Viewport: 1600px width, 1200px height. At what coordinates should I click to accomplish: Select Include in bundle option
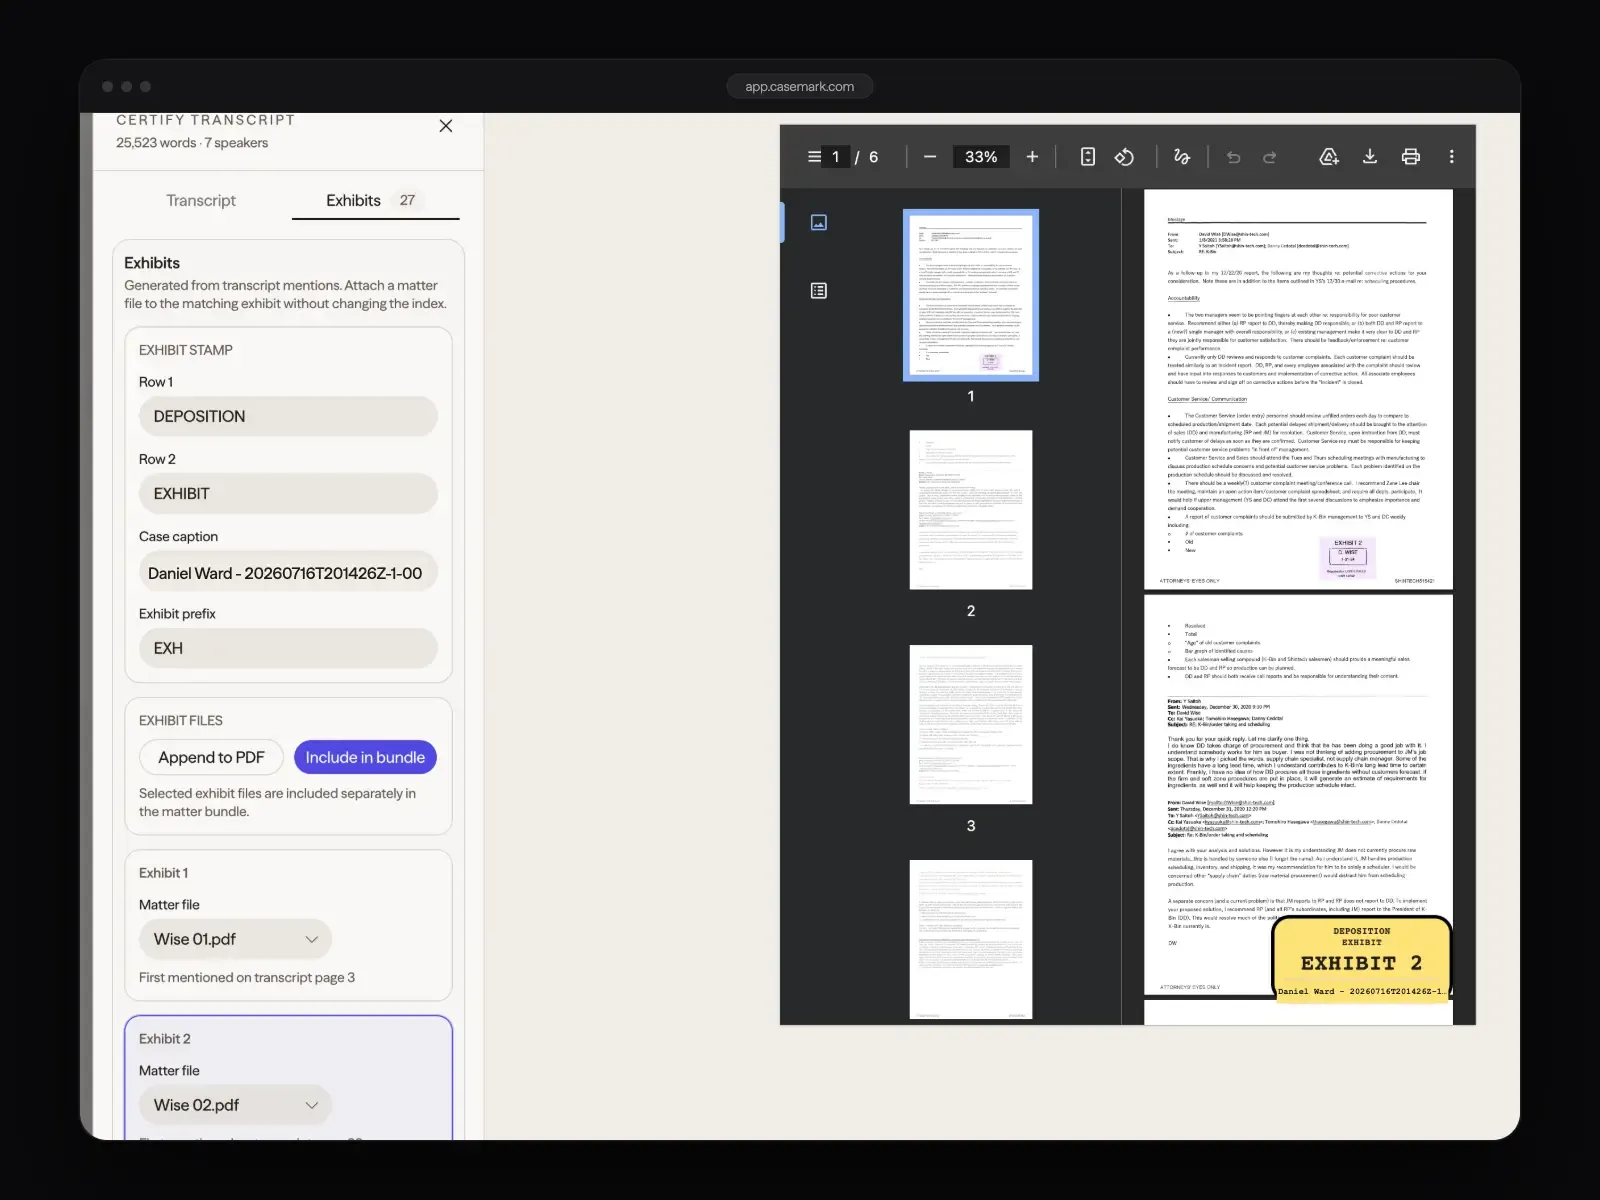[x=365, y=758]
